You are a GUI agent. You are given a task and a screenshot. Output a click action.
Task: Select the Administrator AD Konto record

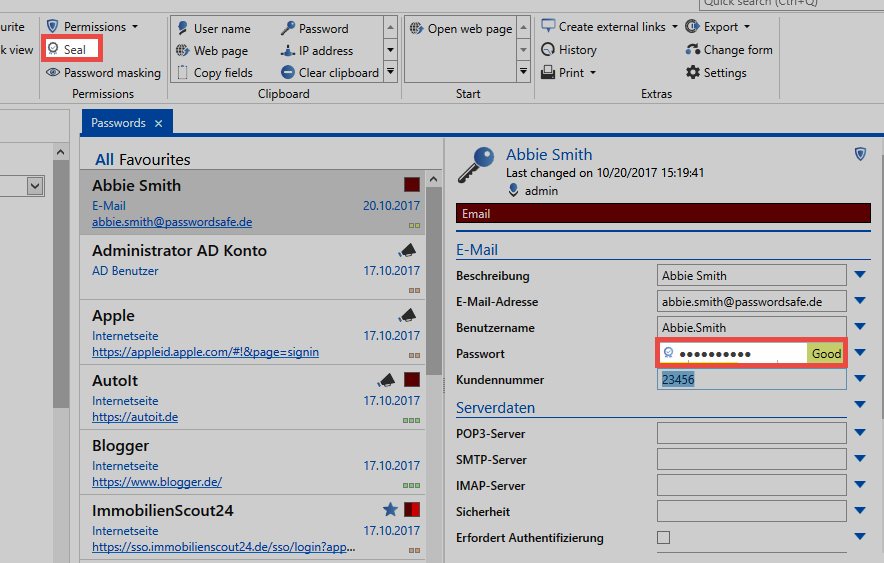click(253, 267)
